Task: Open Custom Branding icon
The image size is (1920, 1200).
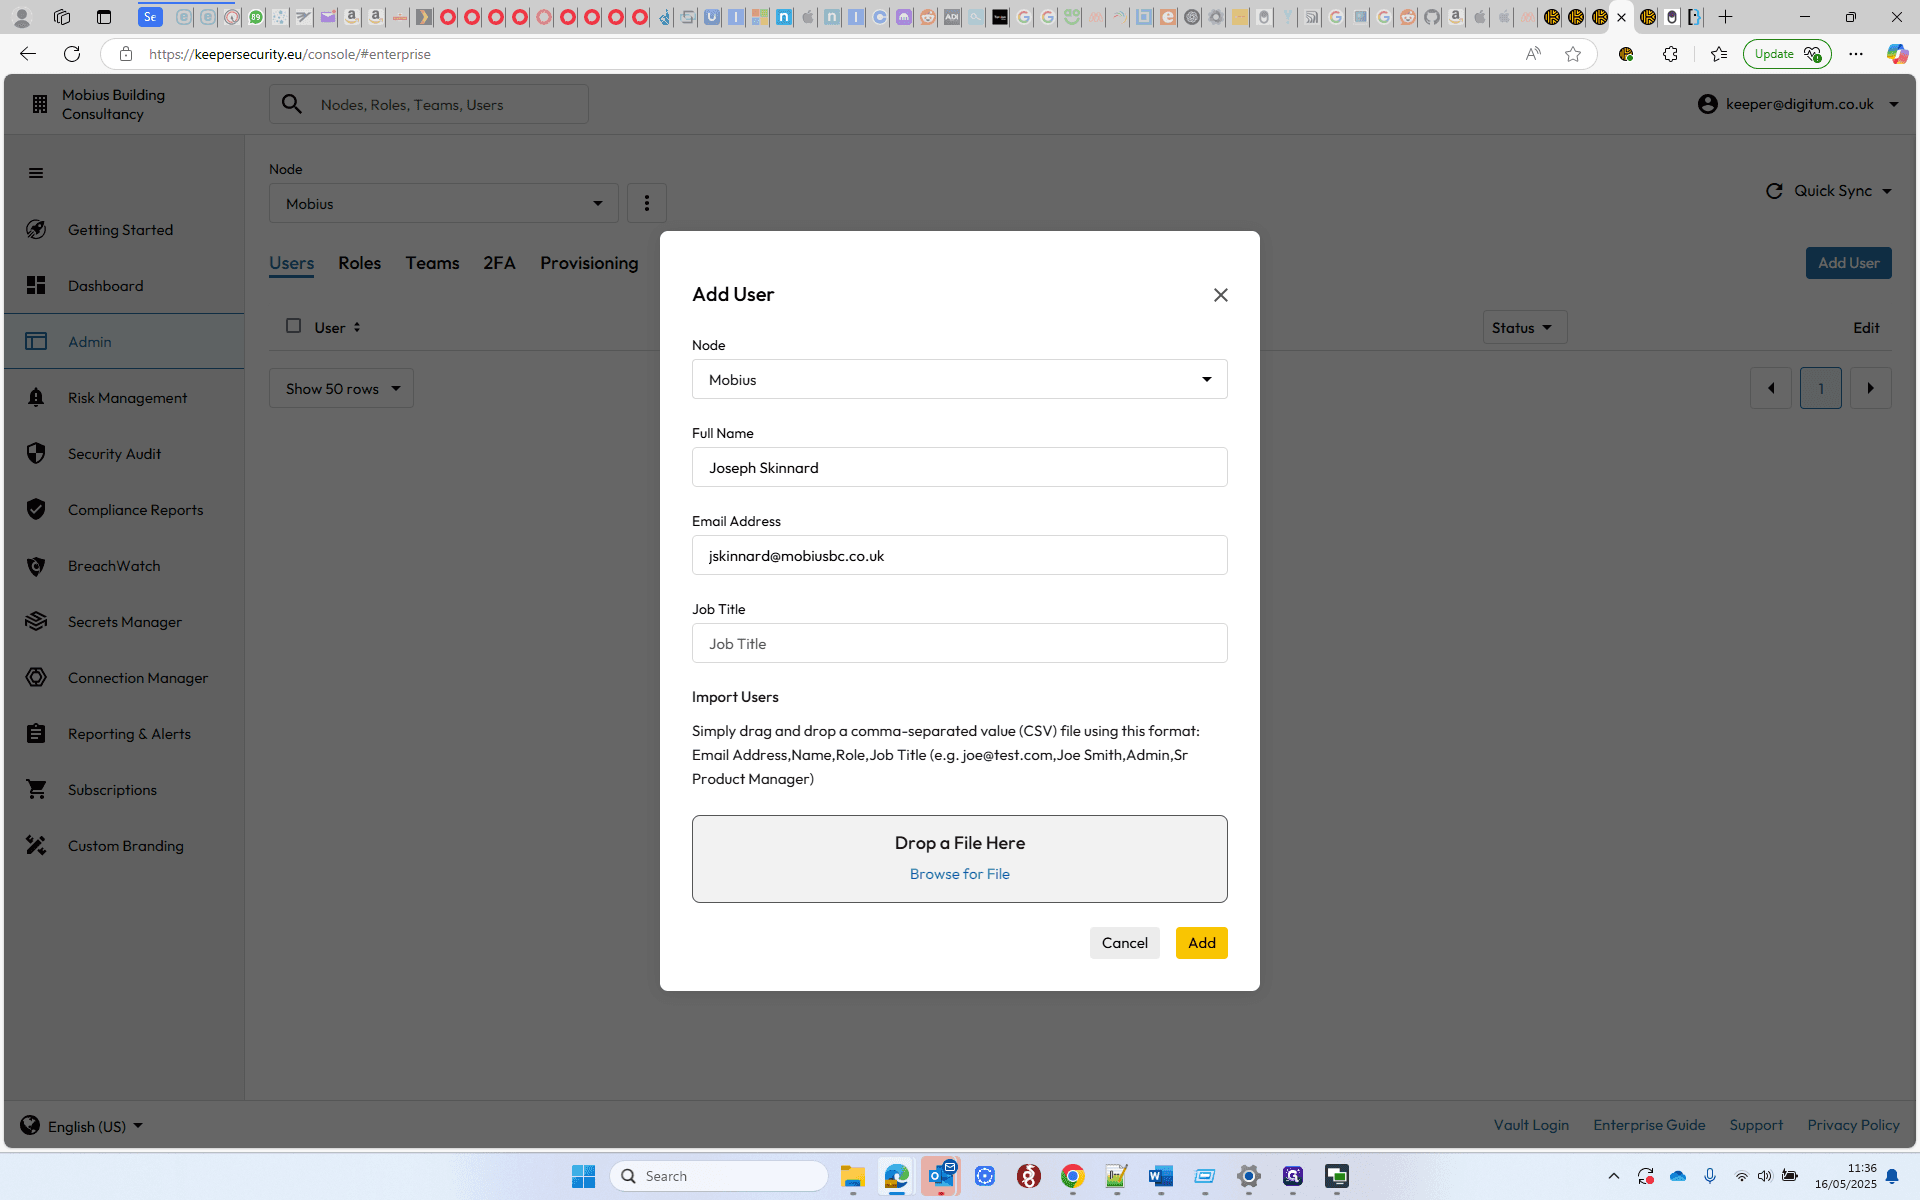Action: pyautogui.click(x=36, y=846)
